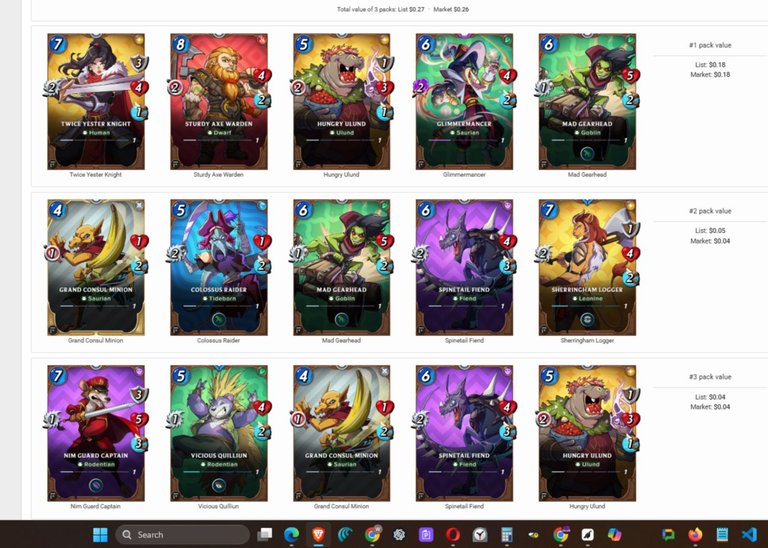
Task: Open the Sturdy Axe Warden card
Action: pos(219,101)
